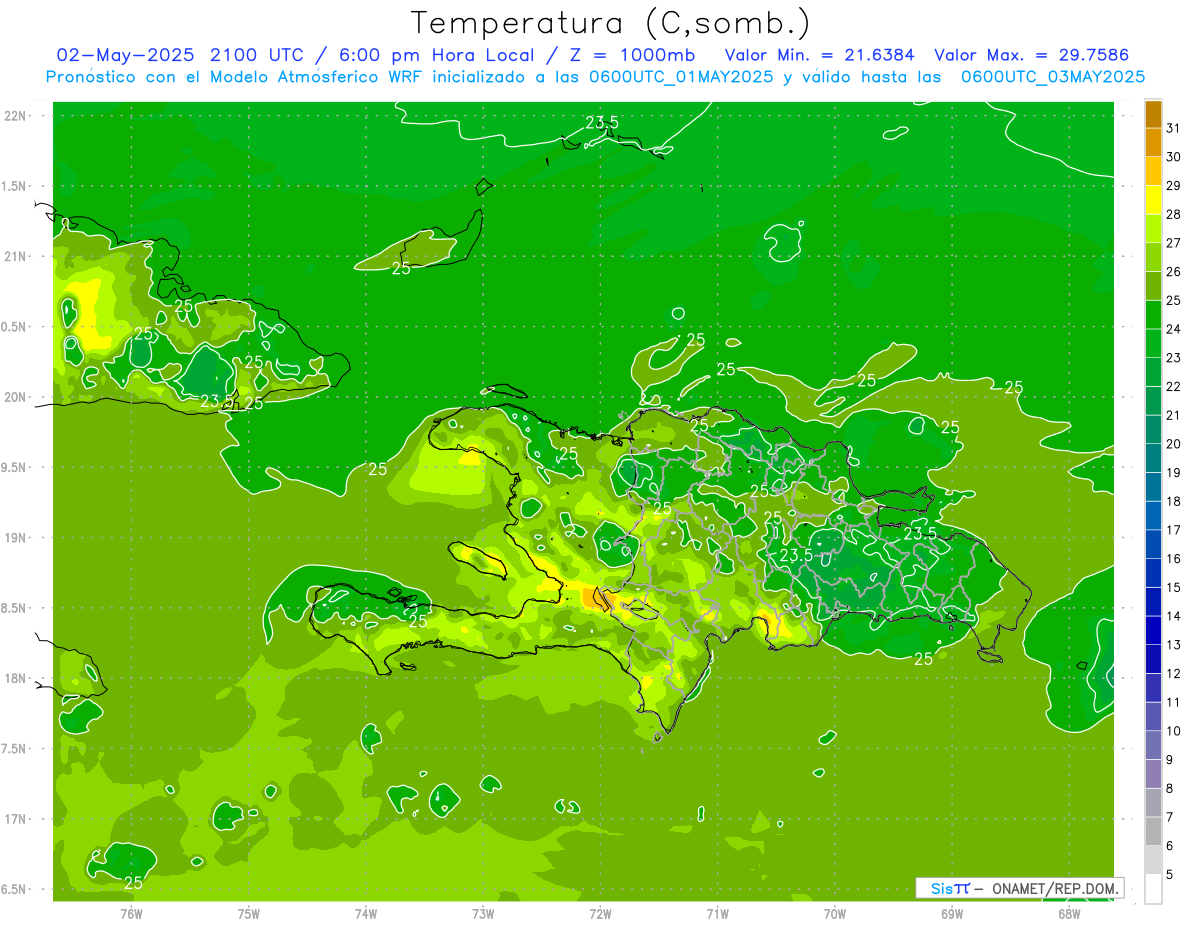Click the '0600UTC_03MAY2025' valid-until time

1053,77
